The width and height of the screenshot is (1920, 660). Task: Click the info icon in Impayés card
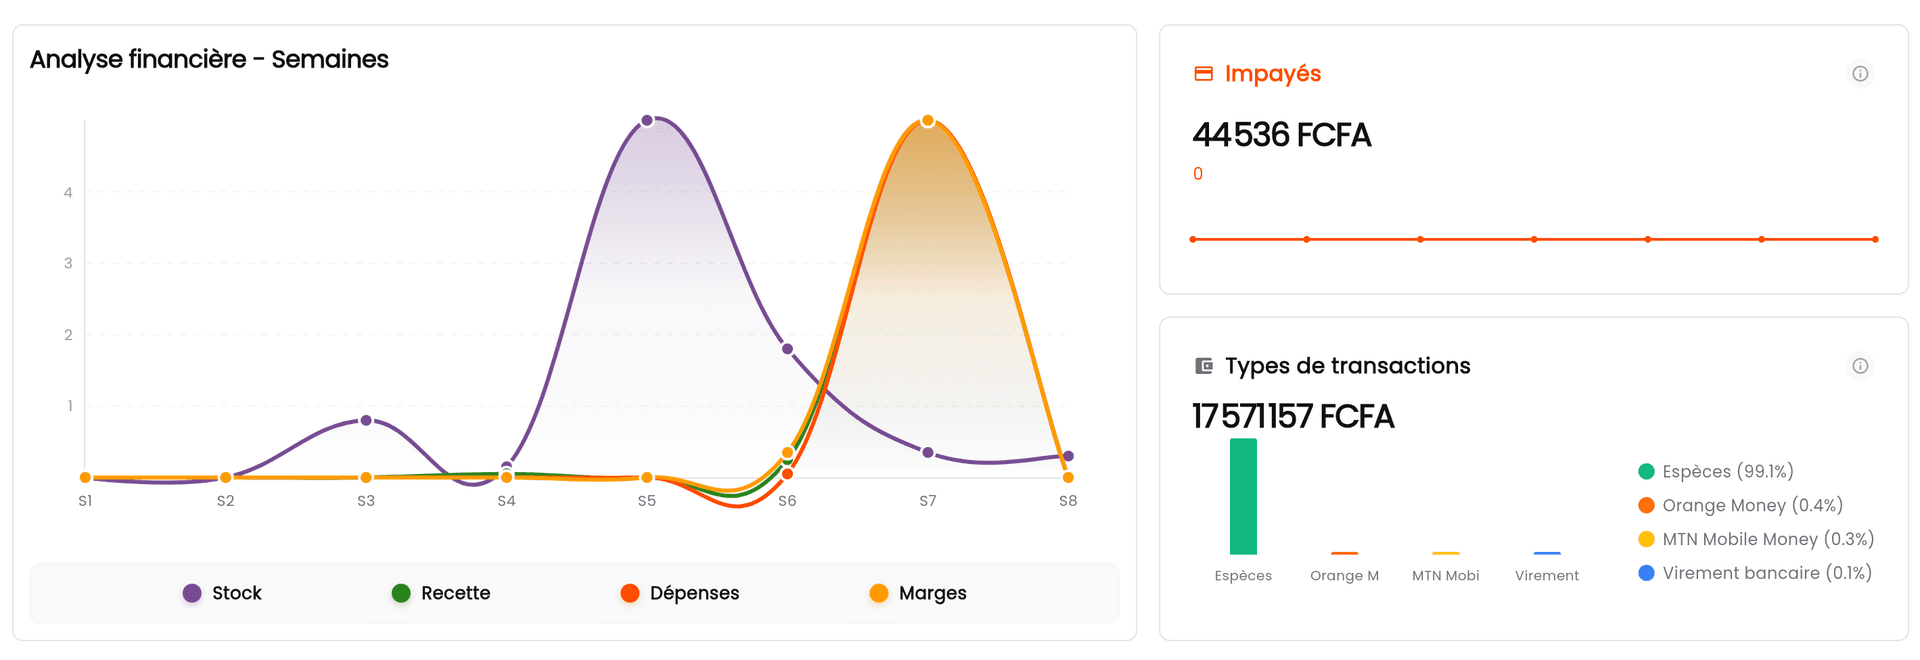click(1860, 74)
